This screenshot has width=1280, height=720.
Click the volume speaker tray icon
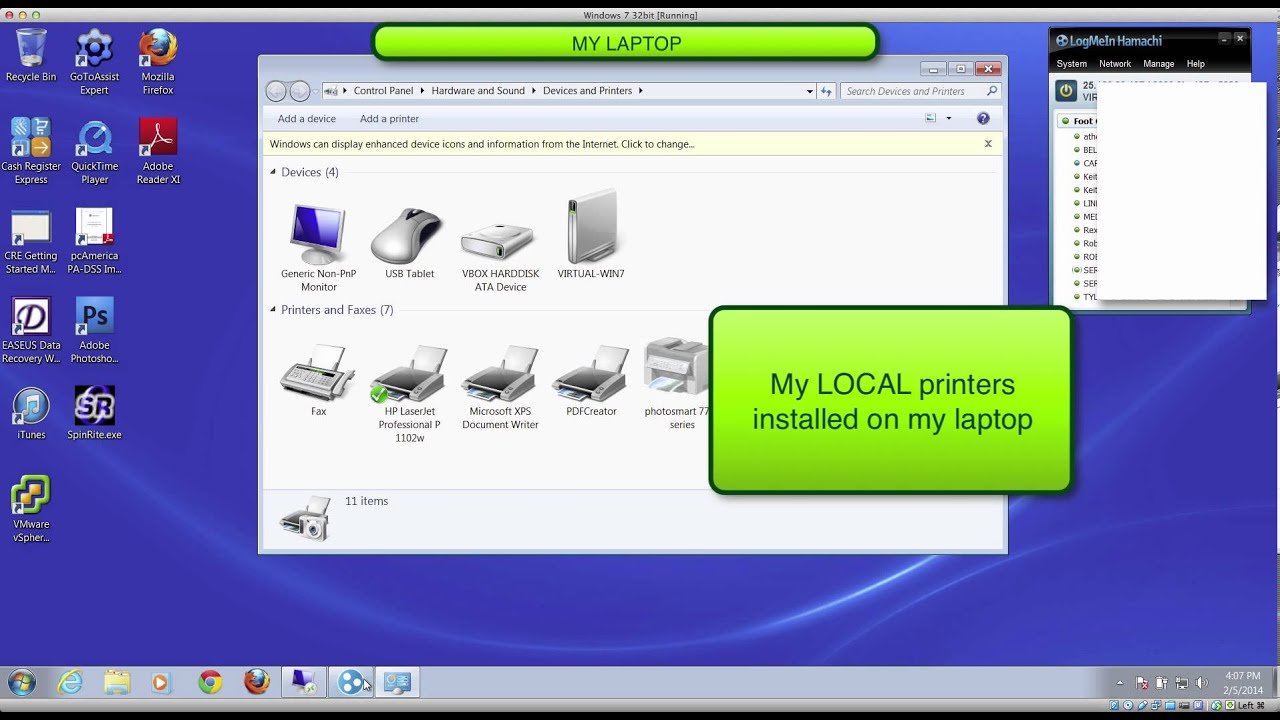tap(1202, 683)
